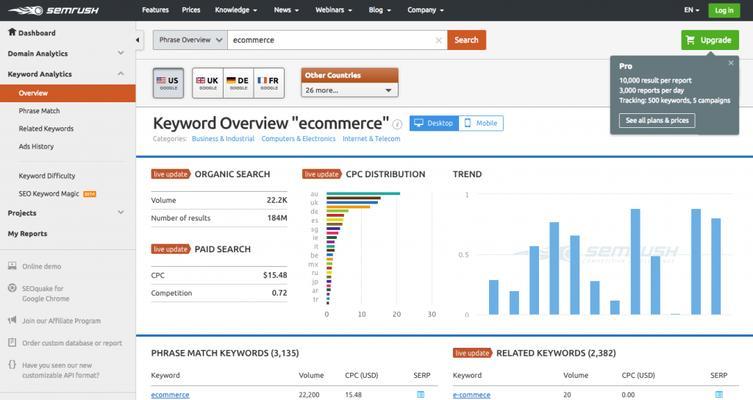Click the Volume value 22.2K
Image resolution: width=753 pixels, height=400 pixels.
point(277,200)
